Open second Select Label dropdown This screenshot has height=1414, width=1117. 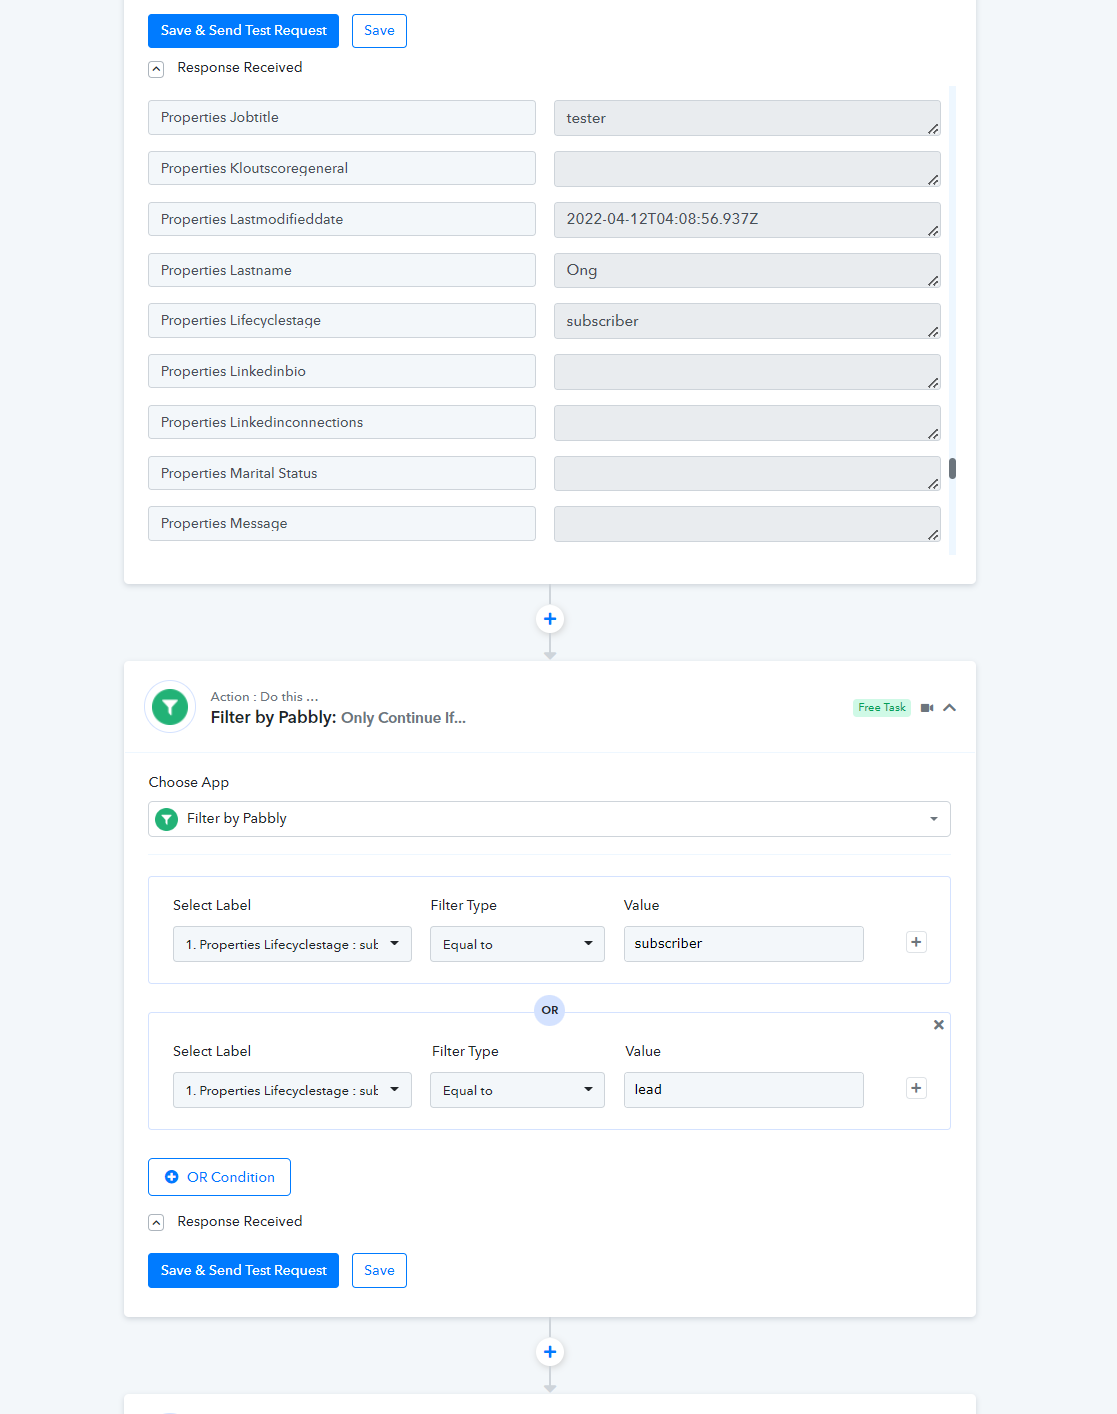[292, 1090]
